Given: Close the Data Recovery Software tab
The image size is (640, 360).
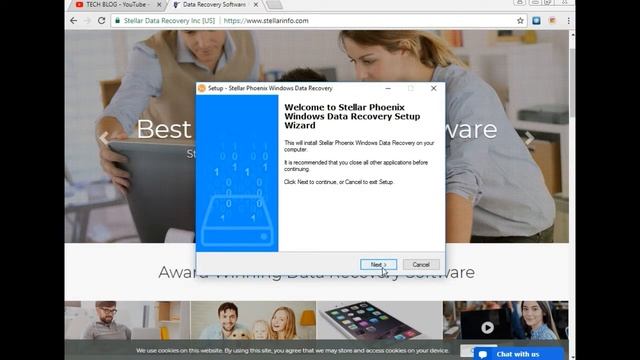Looking at the screenshot, I should pos(256,5).
